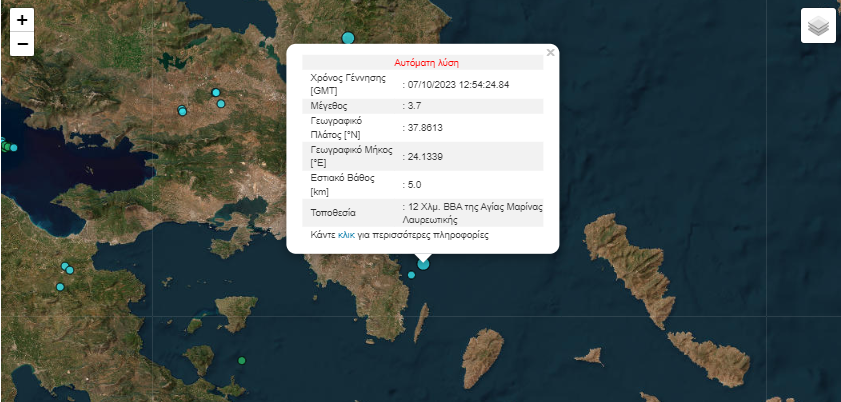Zoom out of the map
The height and width of the screenshot is (402, 841).
coord(22,44)
